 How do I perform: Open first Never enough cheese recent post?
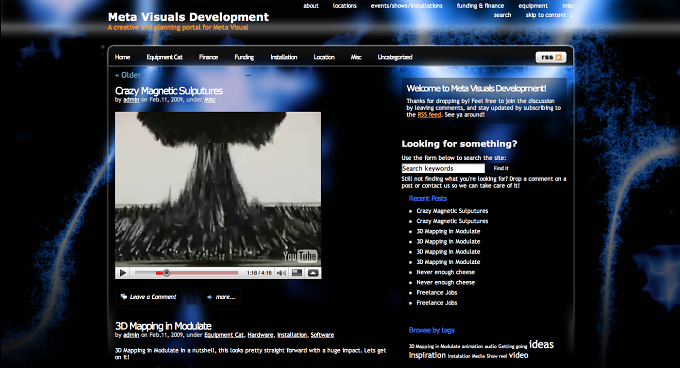click(445, 272)
